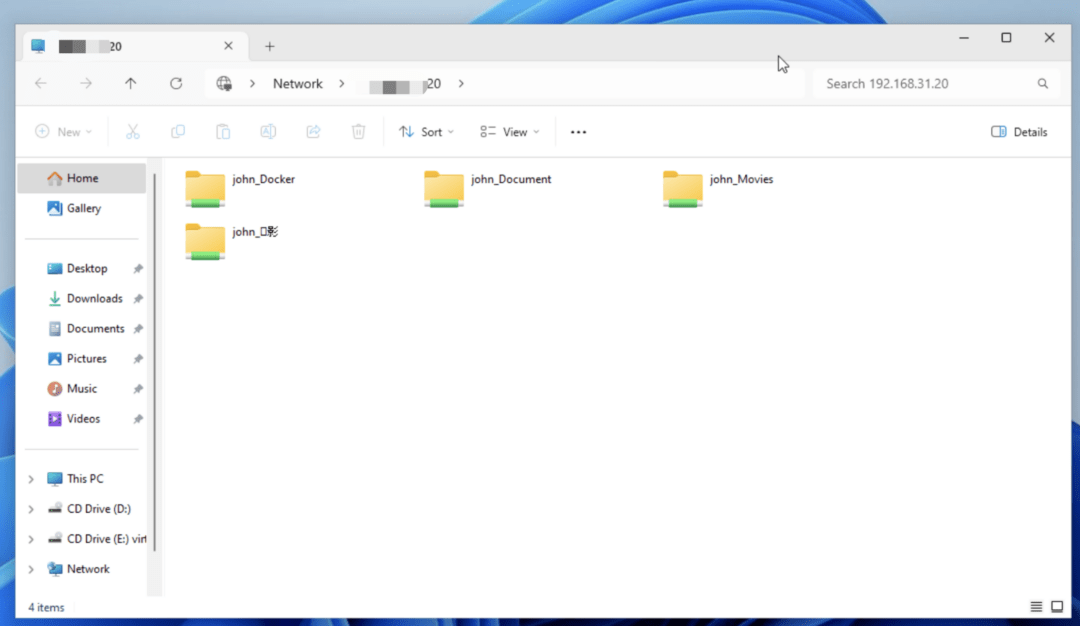Open the Sort dropdown menu
1080x626 pixels.
point(426,132)
